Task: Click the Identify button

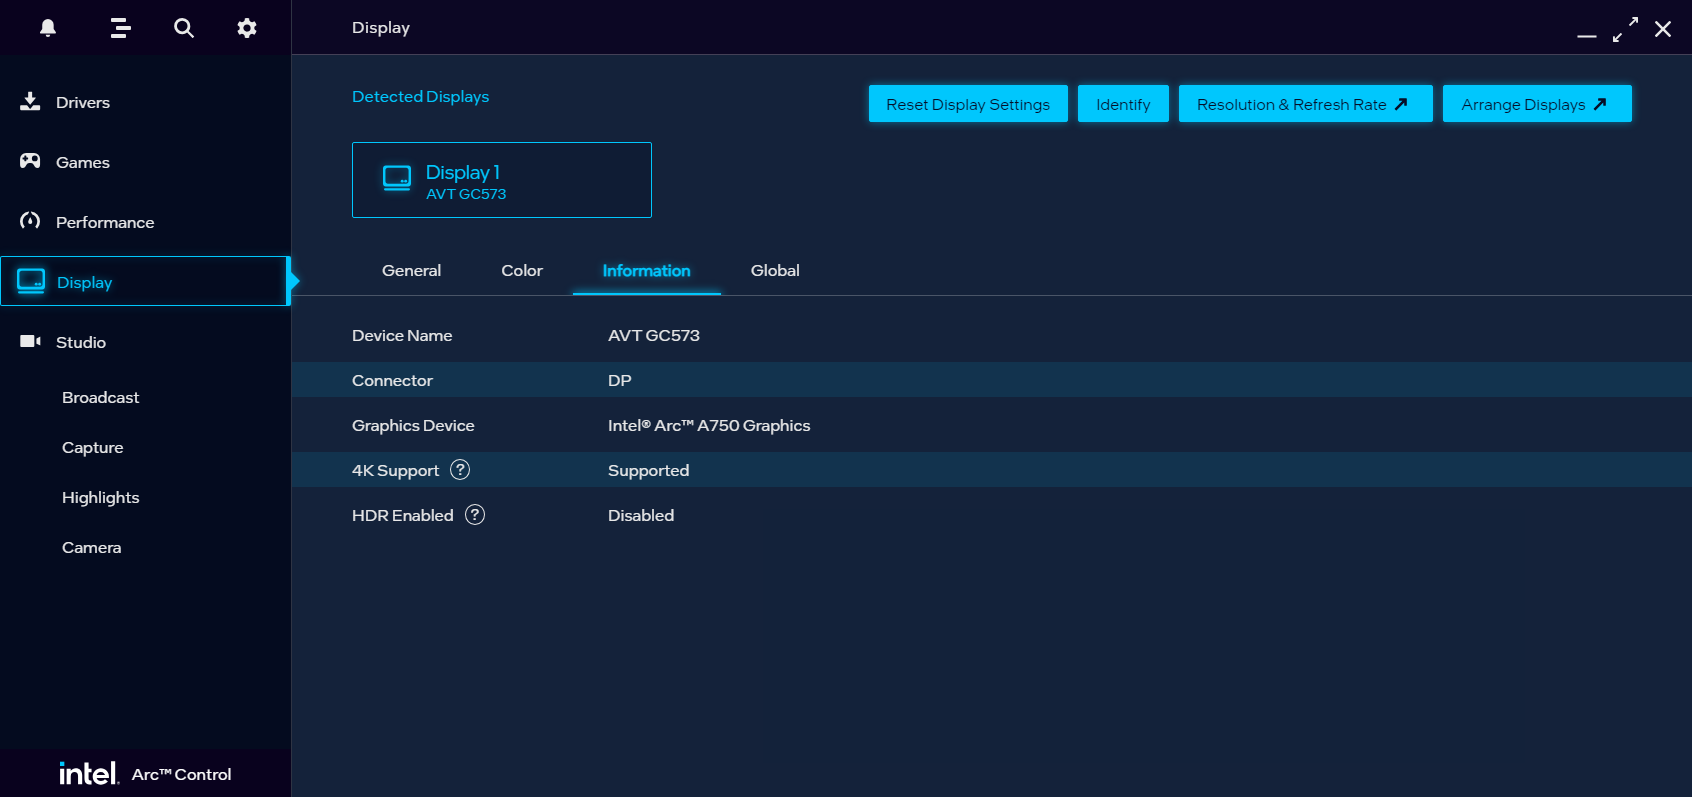Action: [1123, 104]
